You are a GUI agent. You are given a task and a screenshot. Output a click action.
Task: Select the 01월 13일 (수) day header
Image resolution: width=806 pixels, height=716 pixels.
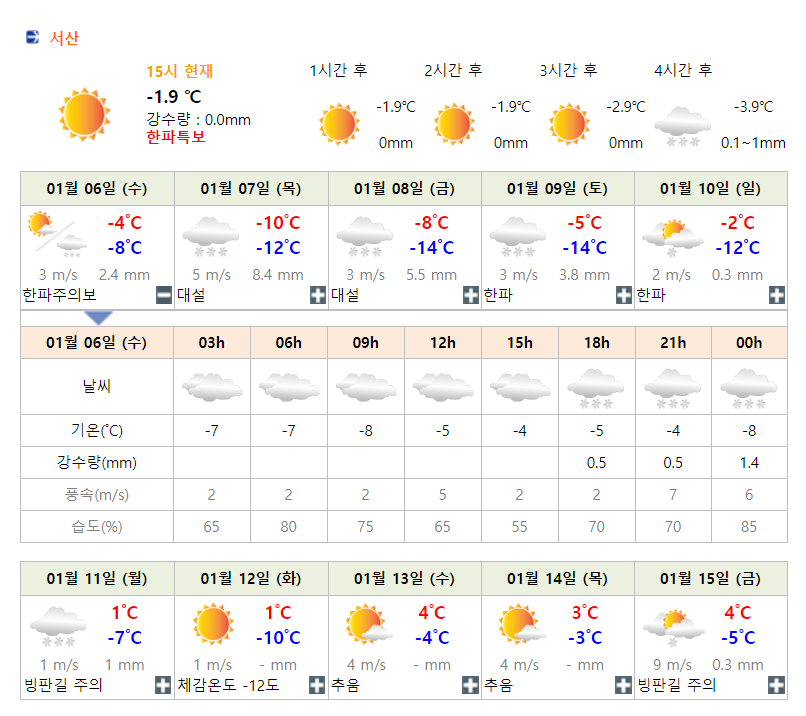pos(405,579)
